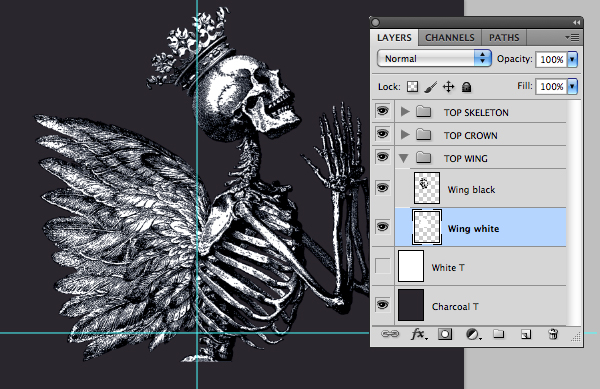This screenshot has width=600, height=389.
Task: Lock transparent pixels icon
Action: [x=412, y=86]
